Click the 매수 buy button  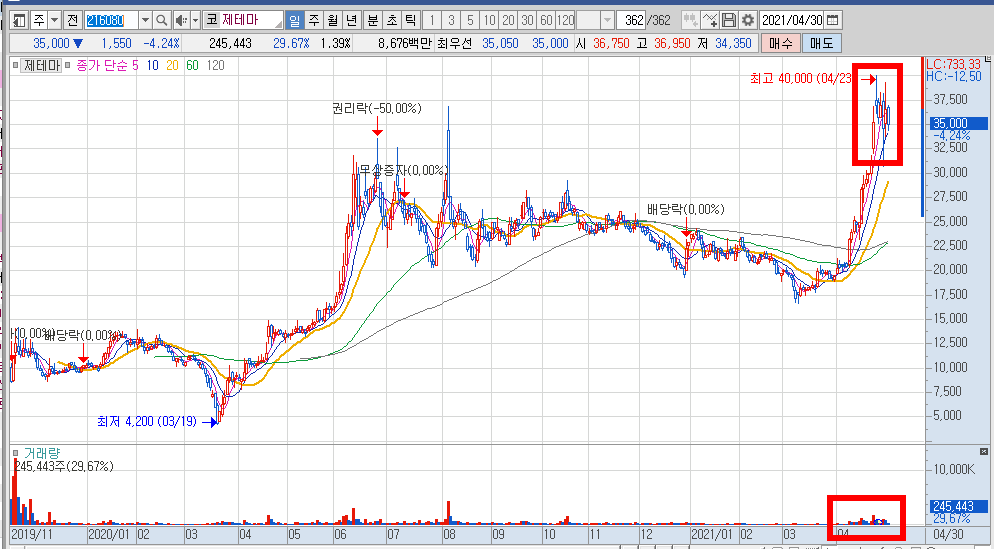(780, 44)
